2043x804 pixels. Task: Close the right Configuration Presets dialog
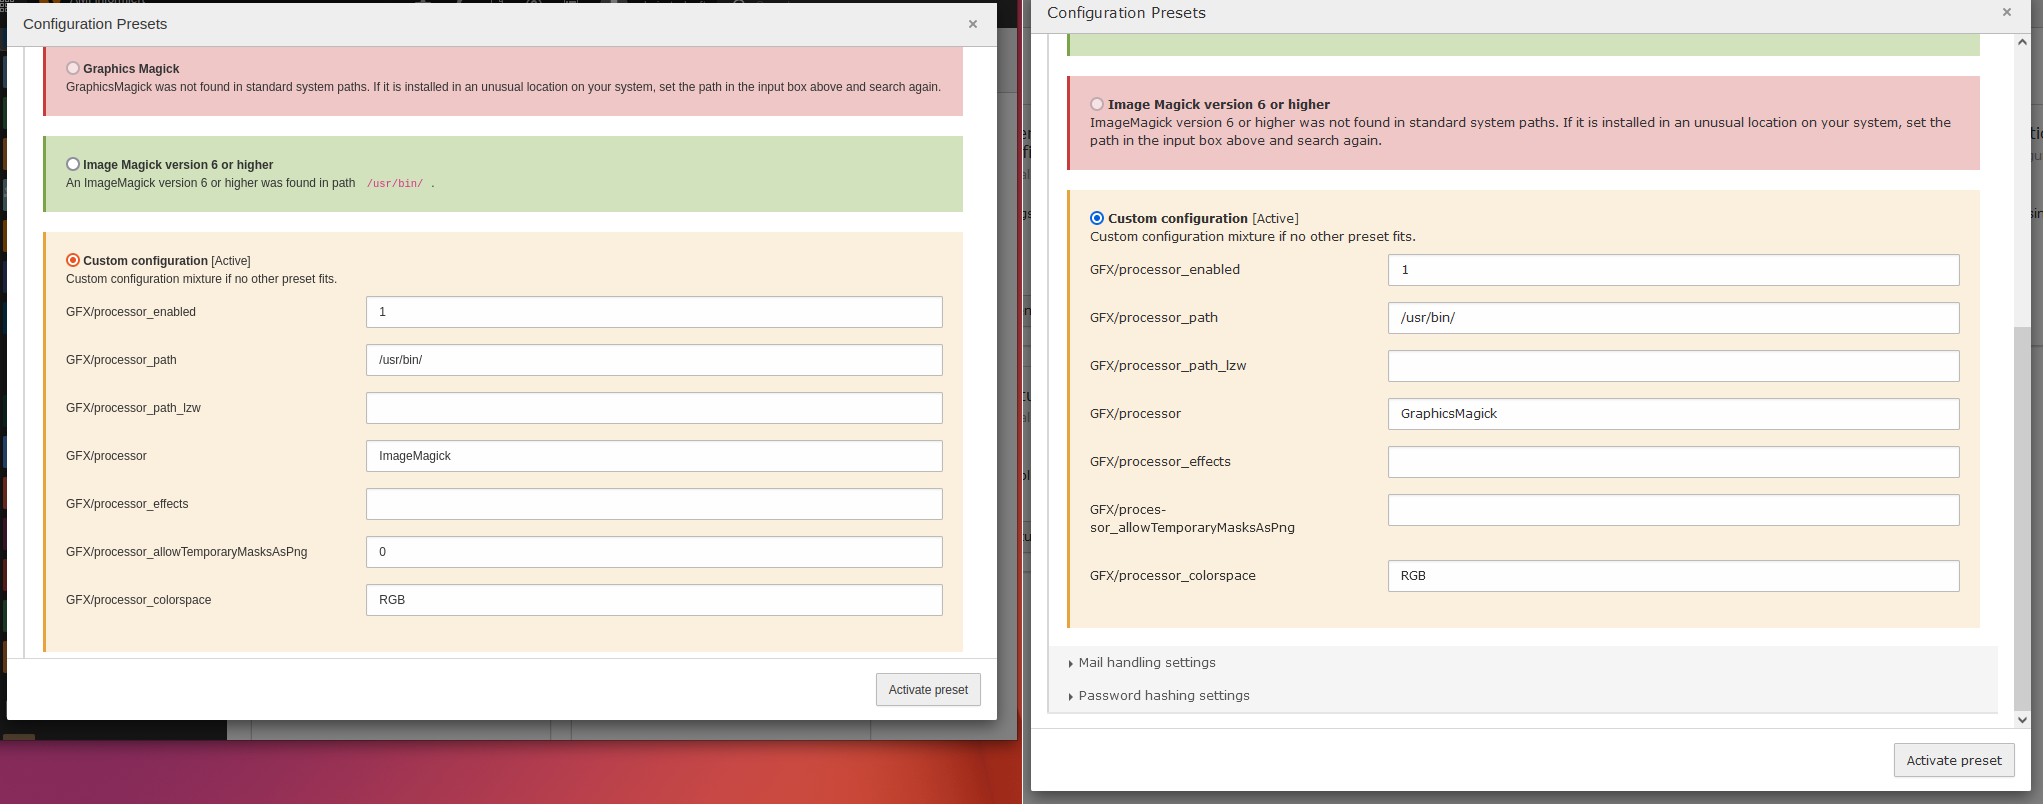[x=2006, y=13]
